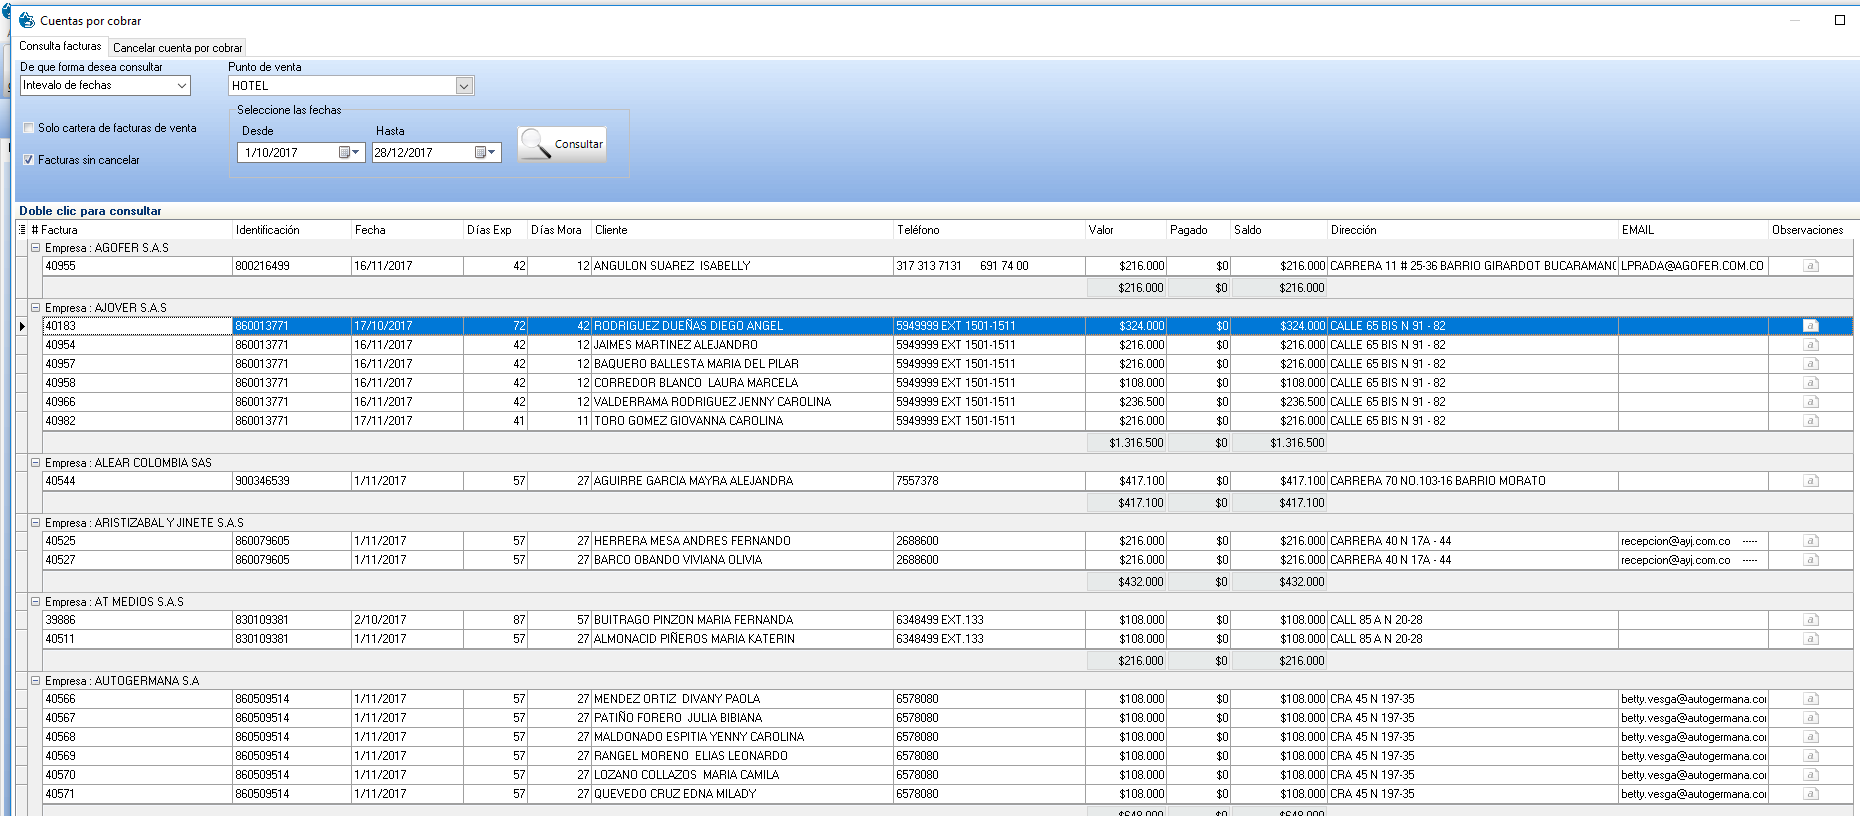Open observations icon for invoice 40544
The width and height of the screenshot is (1860, 816).
(1810, 481)
